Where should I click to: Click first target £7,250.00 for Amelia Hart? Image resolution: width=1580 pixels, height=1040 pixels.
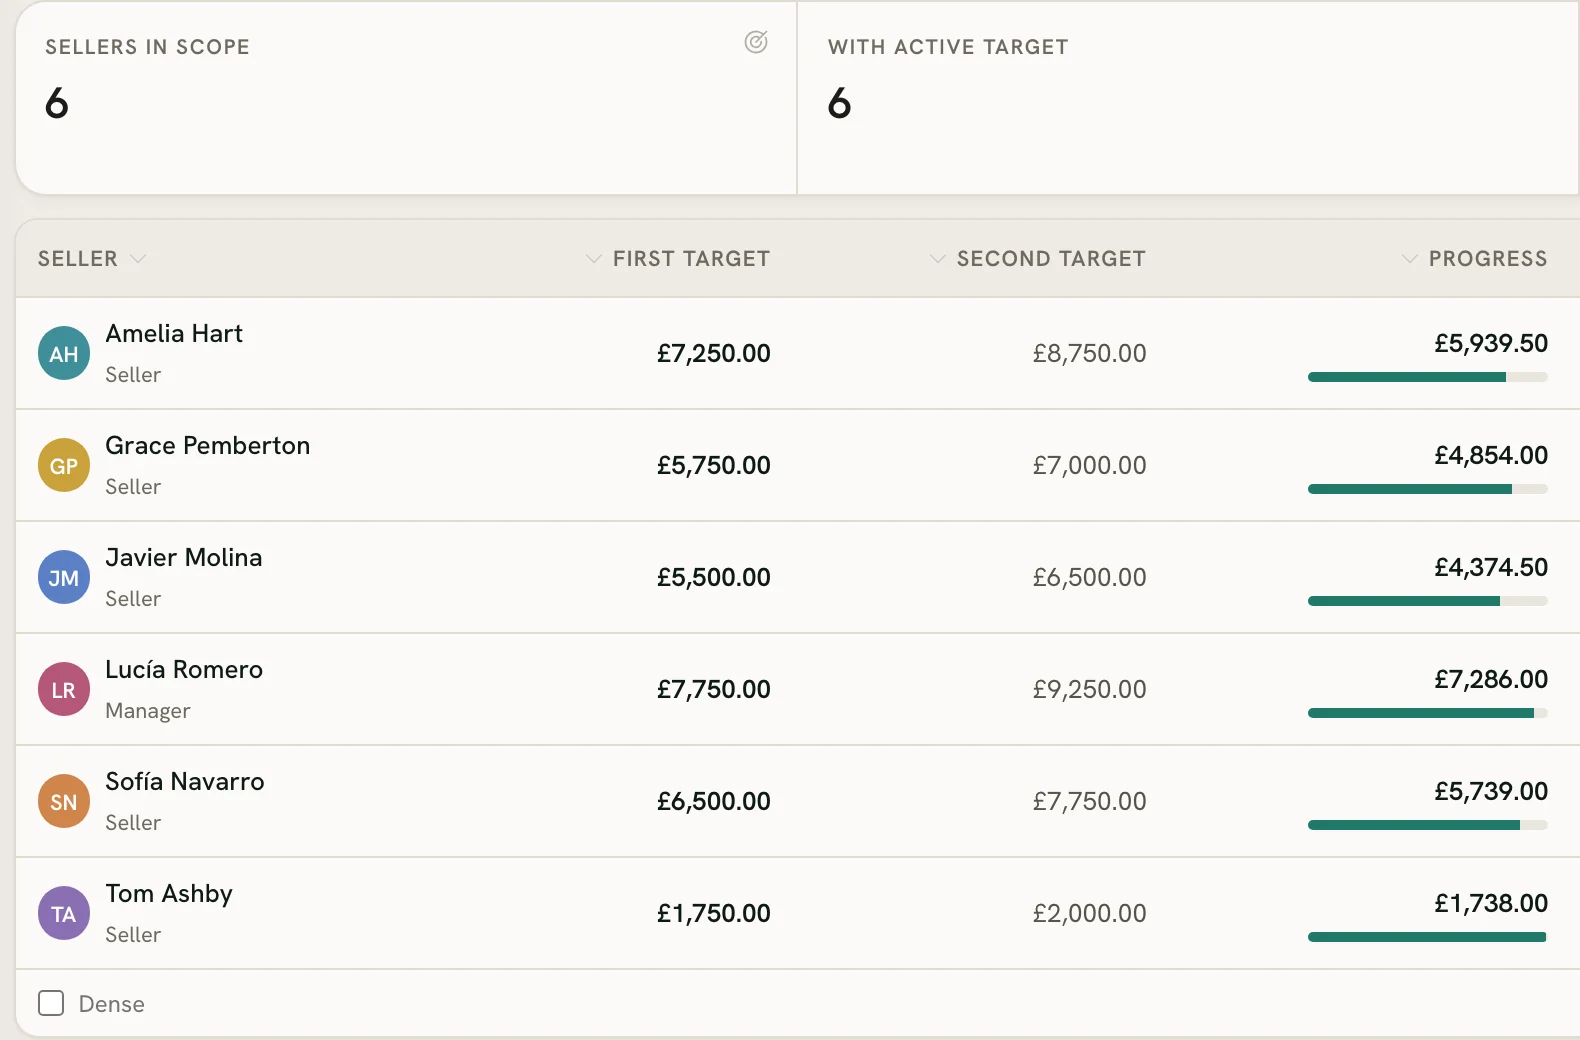714,353
